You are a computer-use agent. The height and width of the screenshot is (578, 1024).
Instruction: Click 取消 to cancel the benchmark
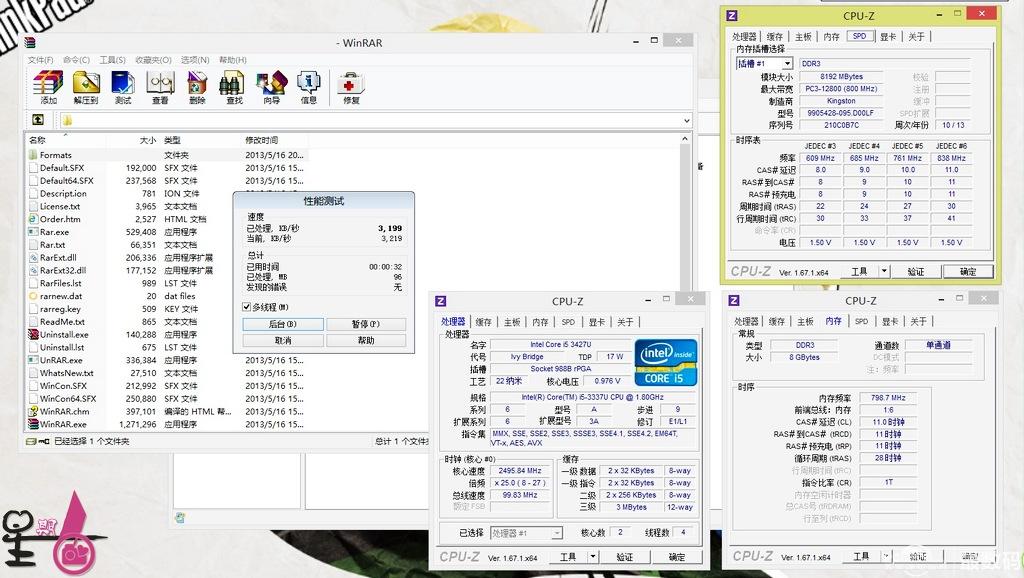[x=283, y=340]
